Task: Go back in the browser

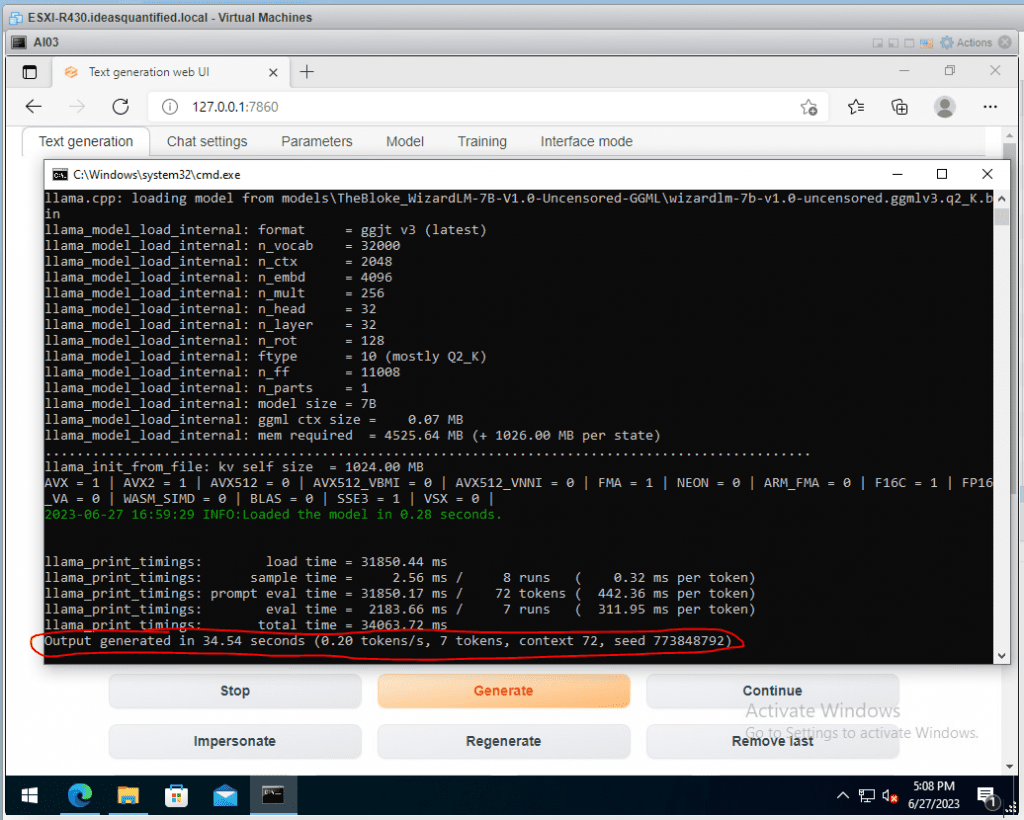Action: coord(33,106)
